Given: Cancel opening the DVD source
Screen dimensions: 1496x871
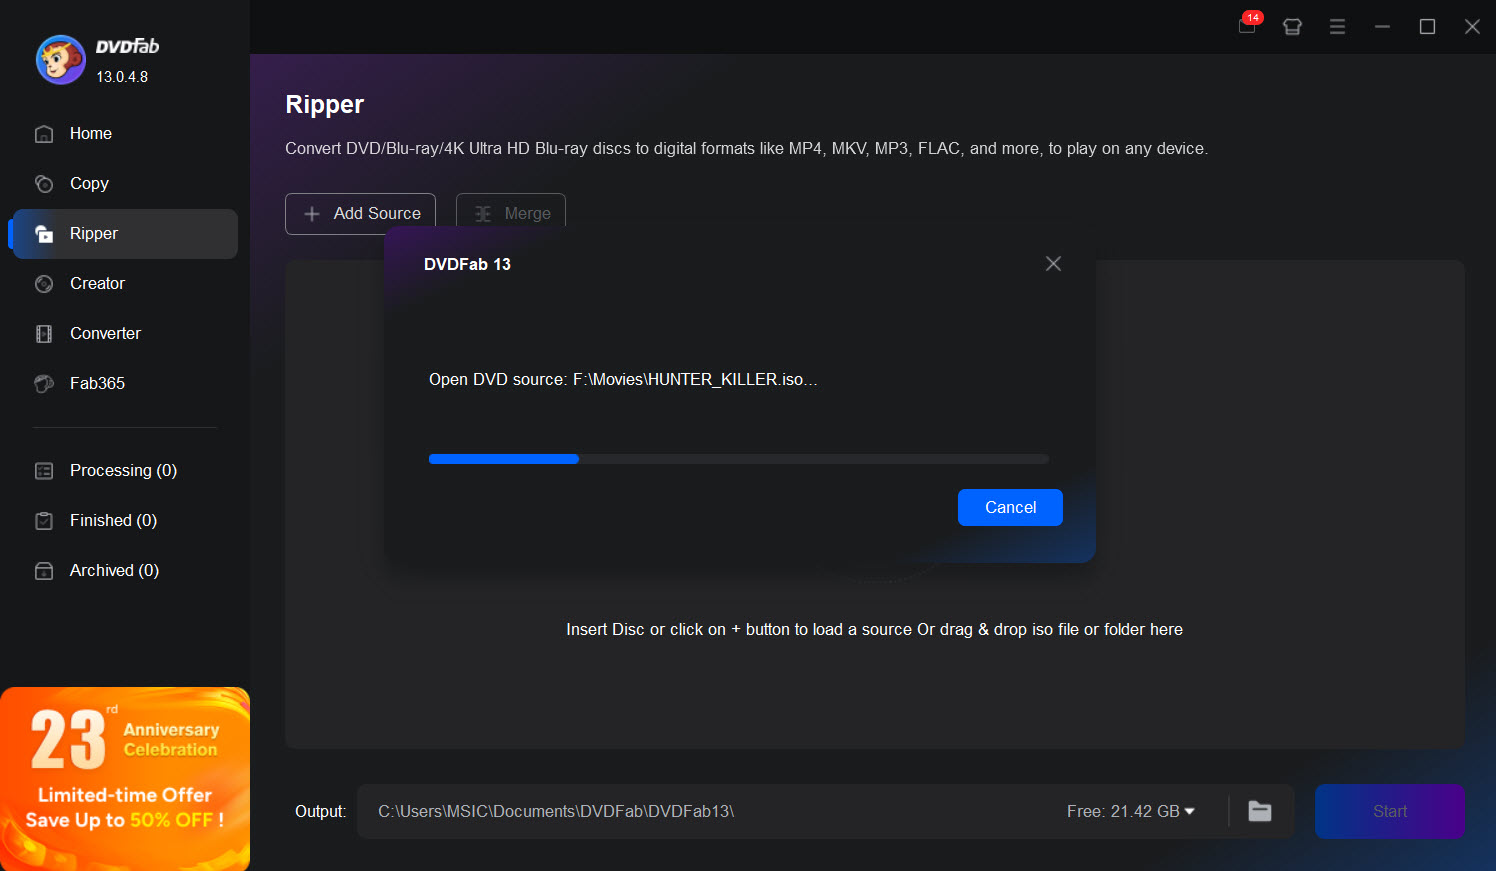Looking at the screenshot, I should [x=1010, y=507].
